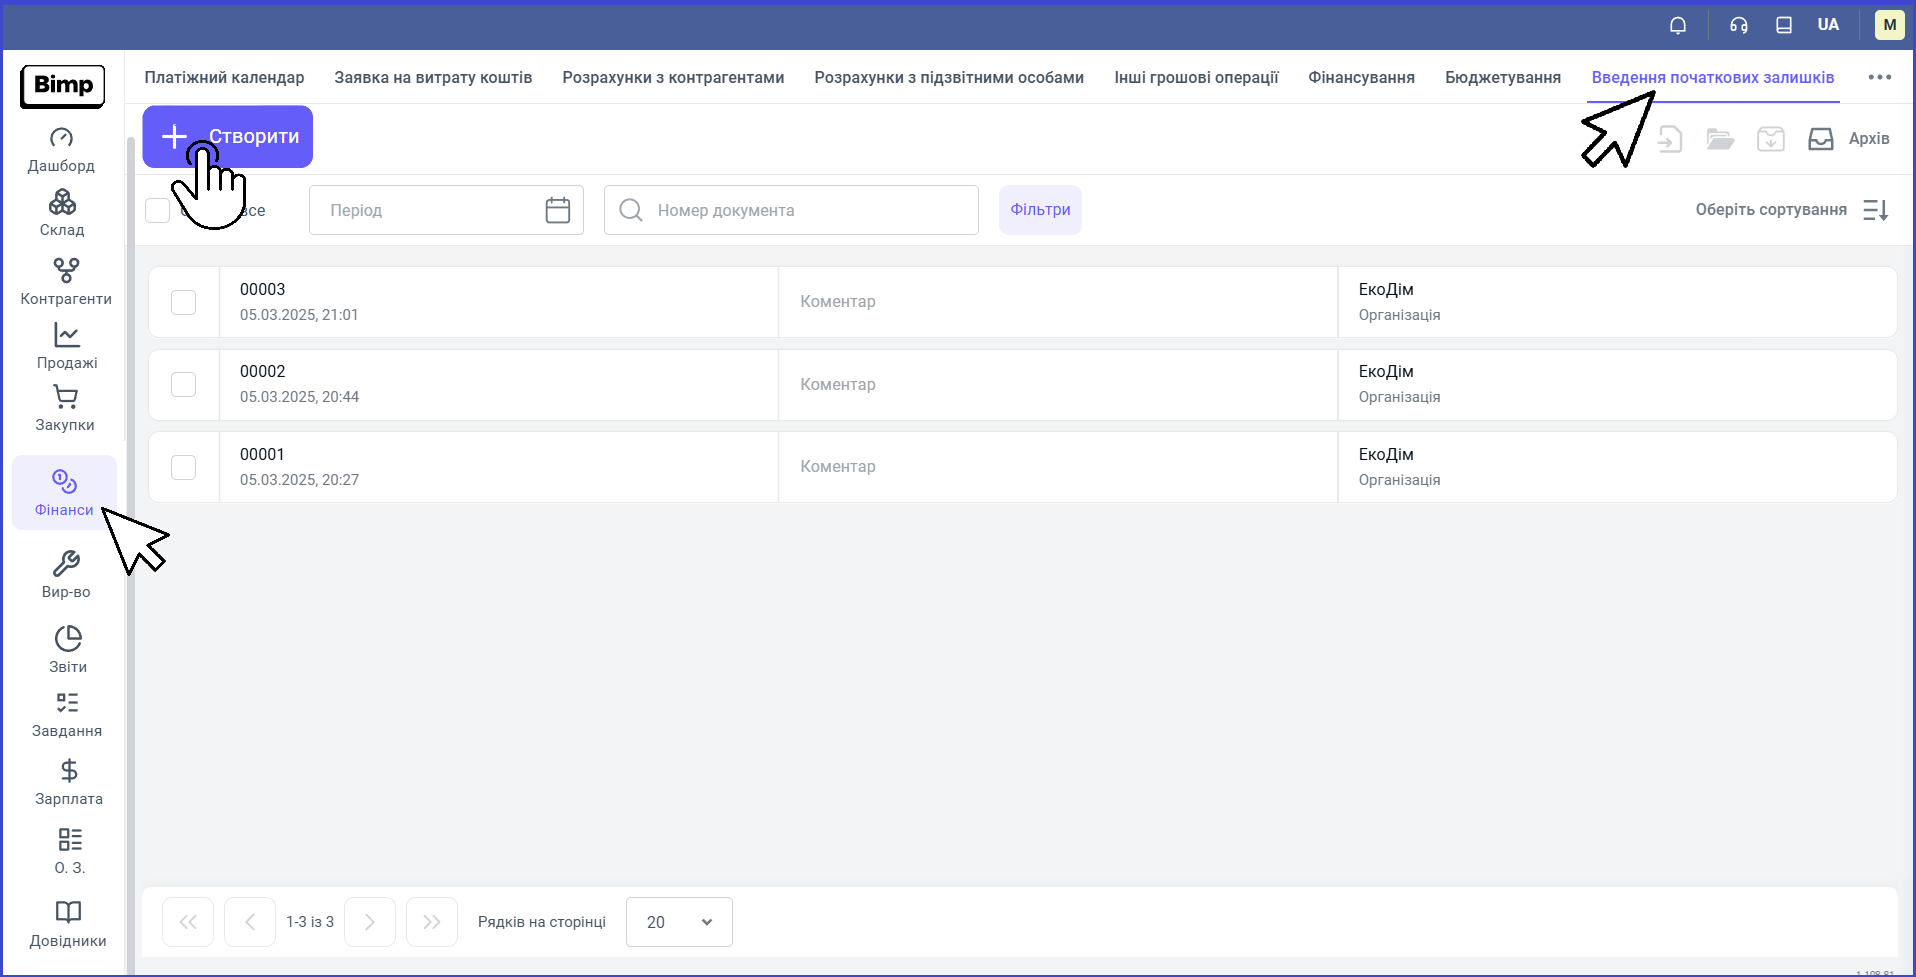
Task: Open the Довідники section
Action: [x=68, y=925]
